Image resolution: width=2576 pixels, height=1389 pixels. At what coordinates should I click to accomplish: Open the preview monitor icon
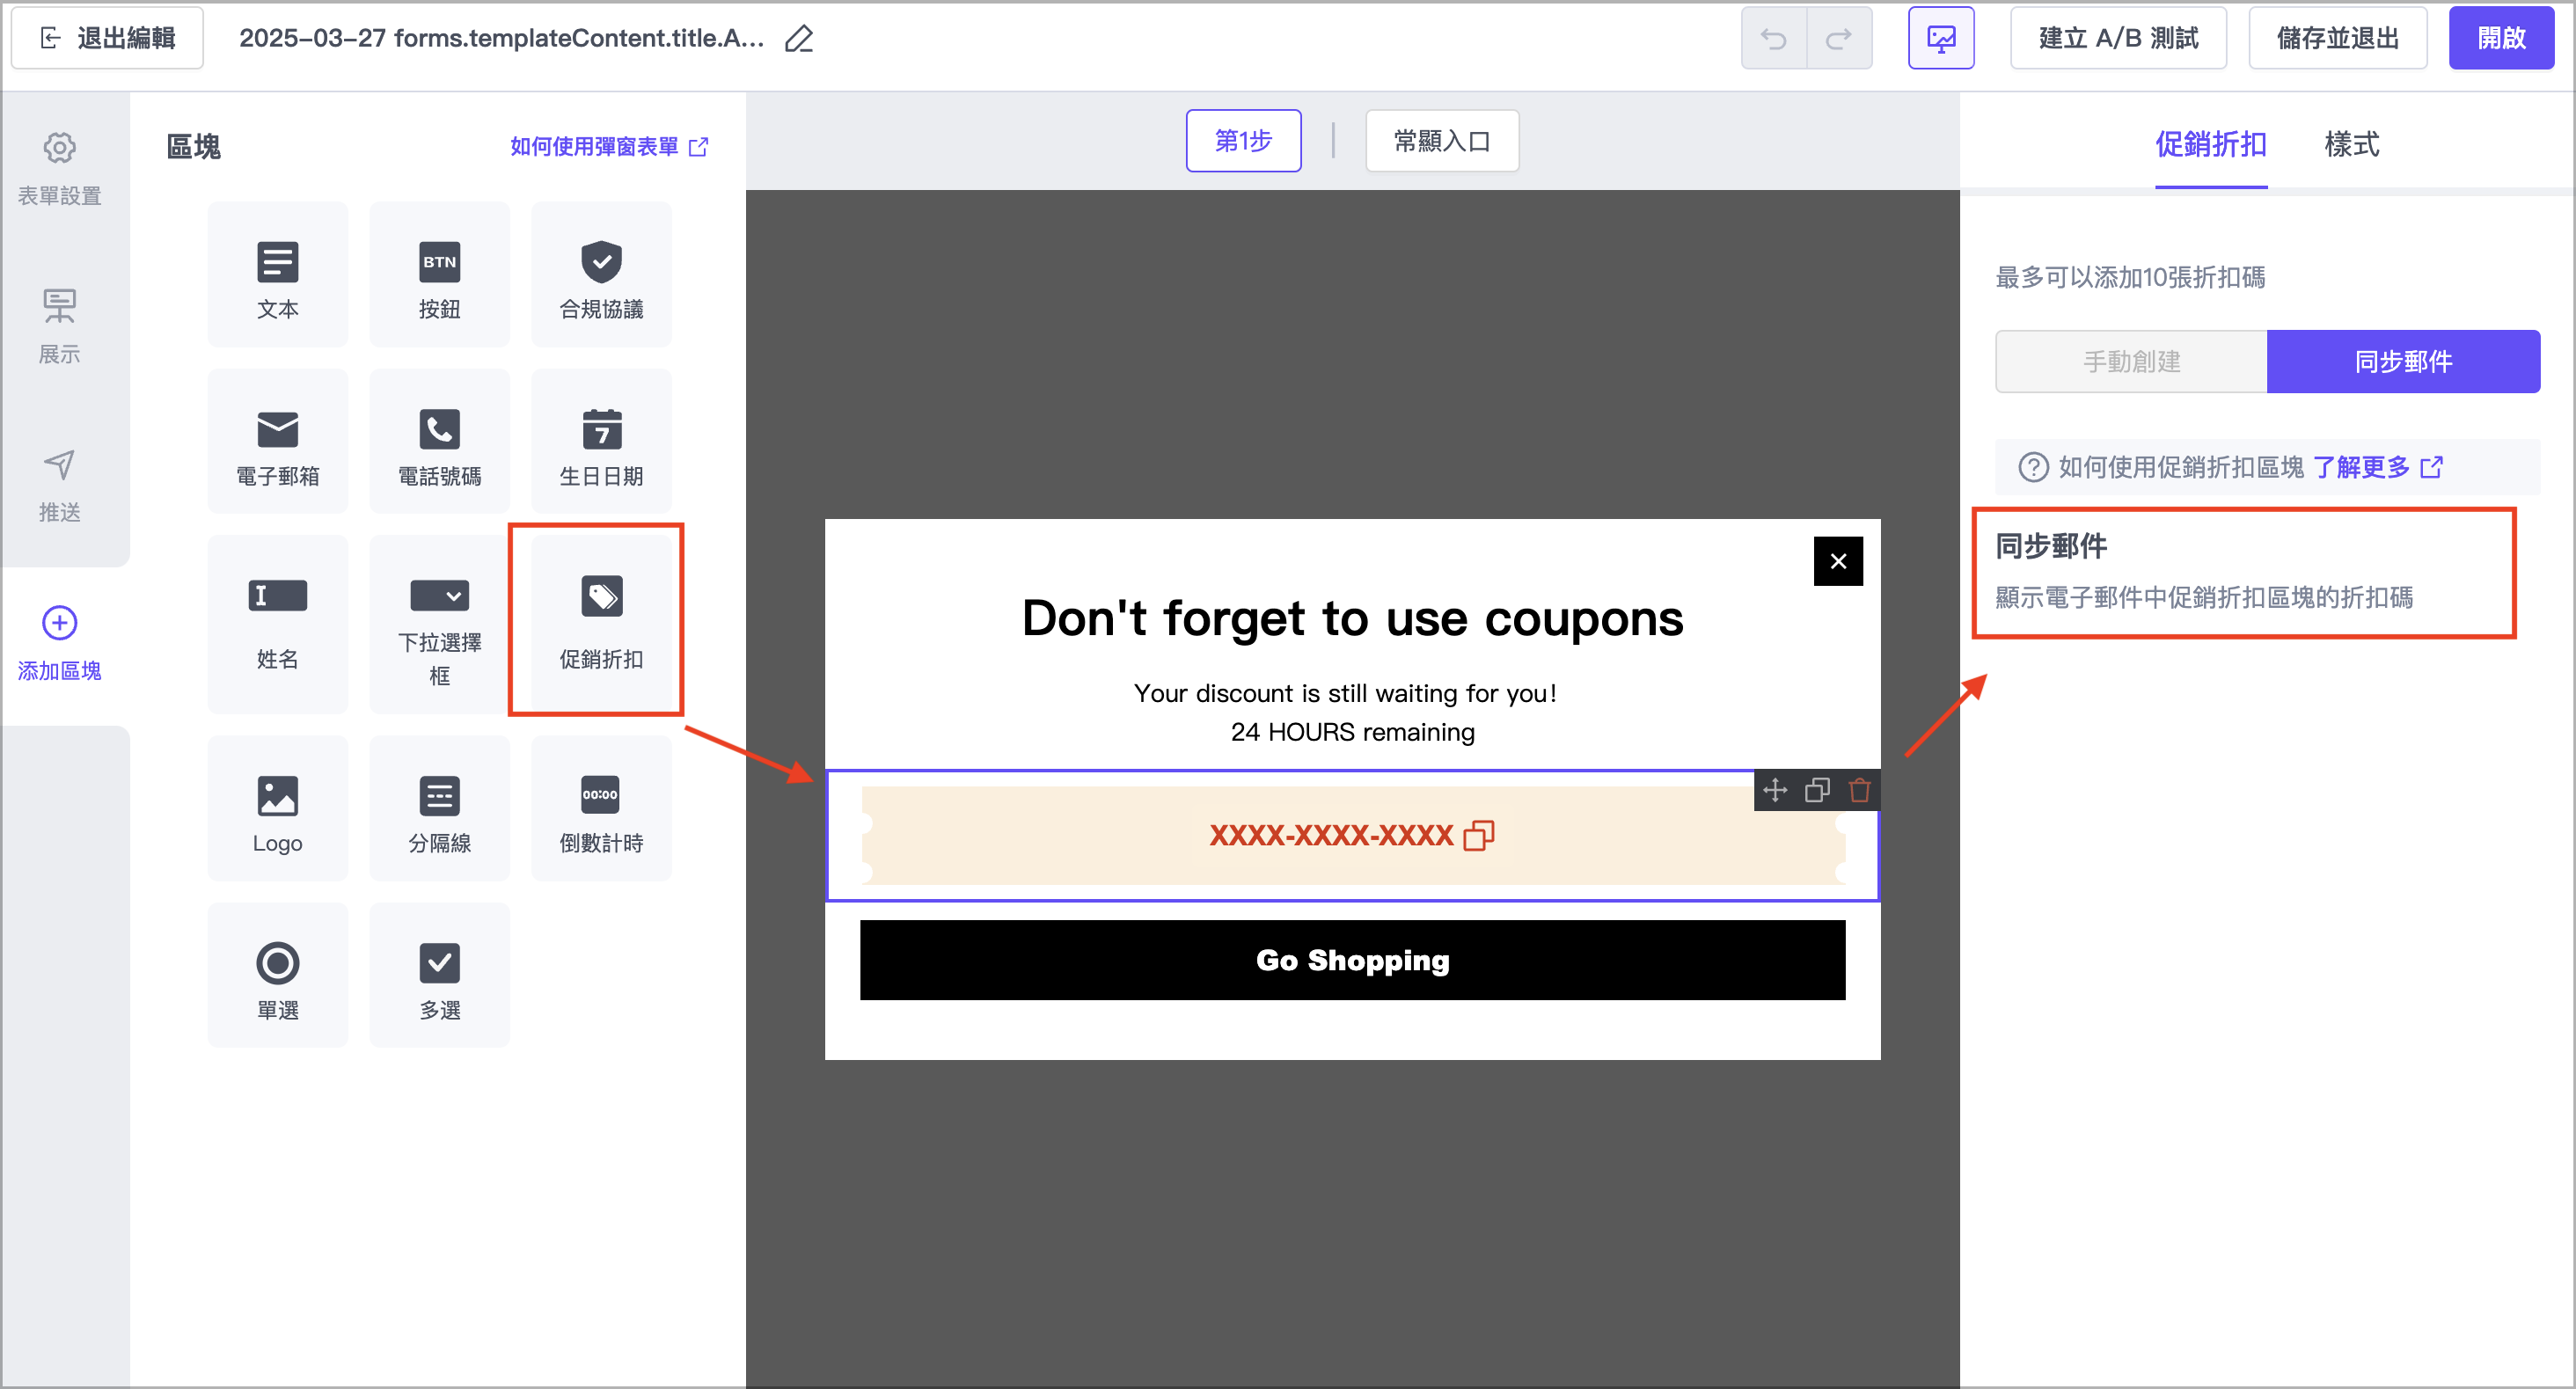pos(1940,39)
